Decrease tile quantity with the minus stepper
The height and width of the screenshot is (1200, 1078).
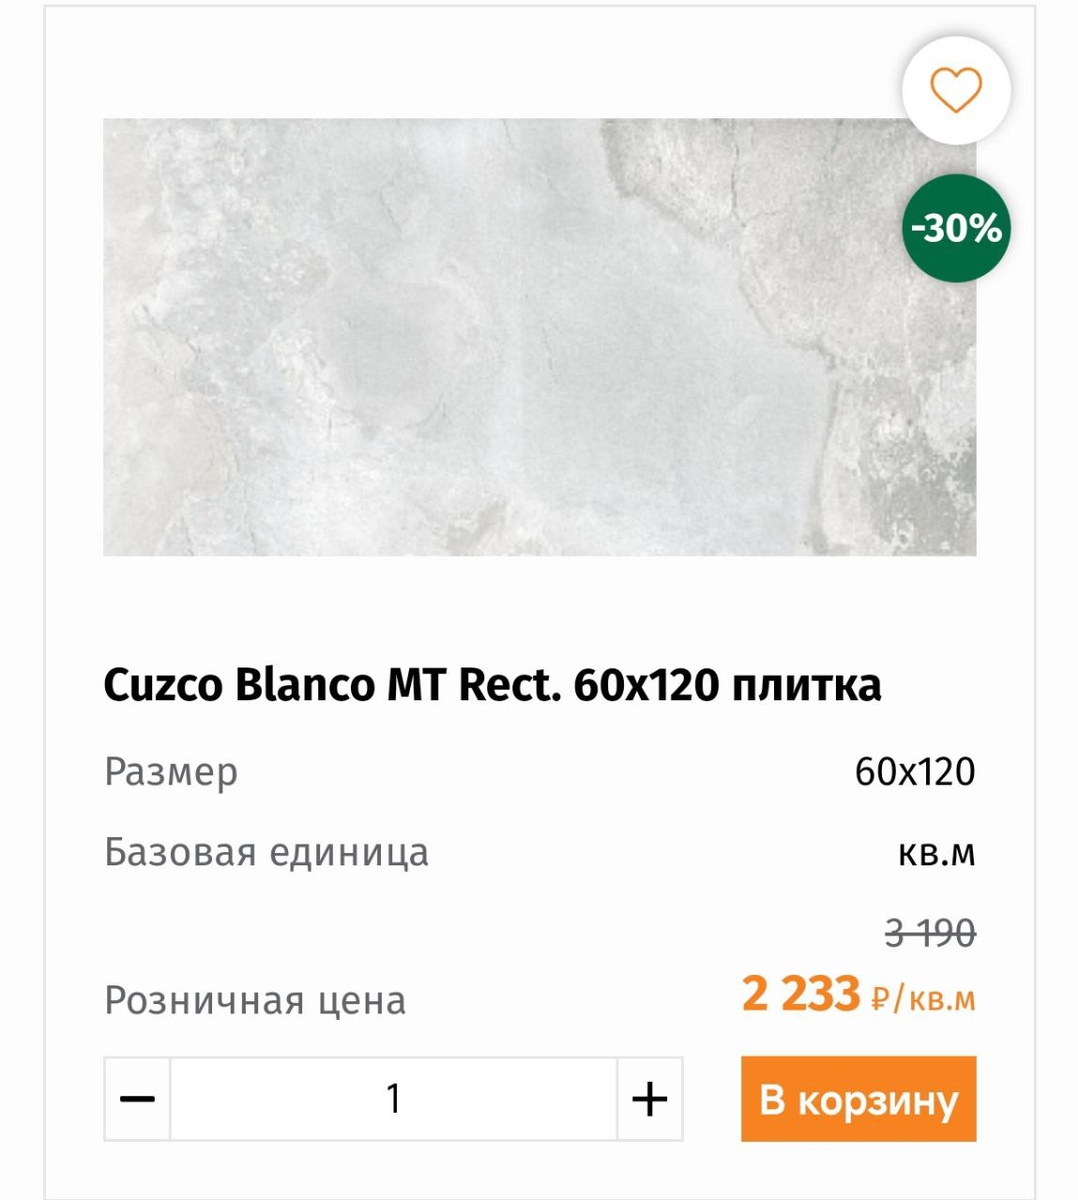[x=136, y=1098]
